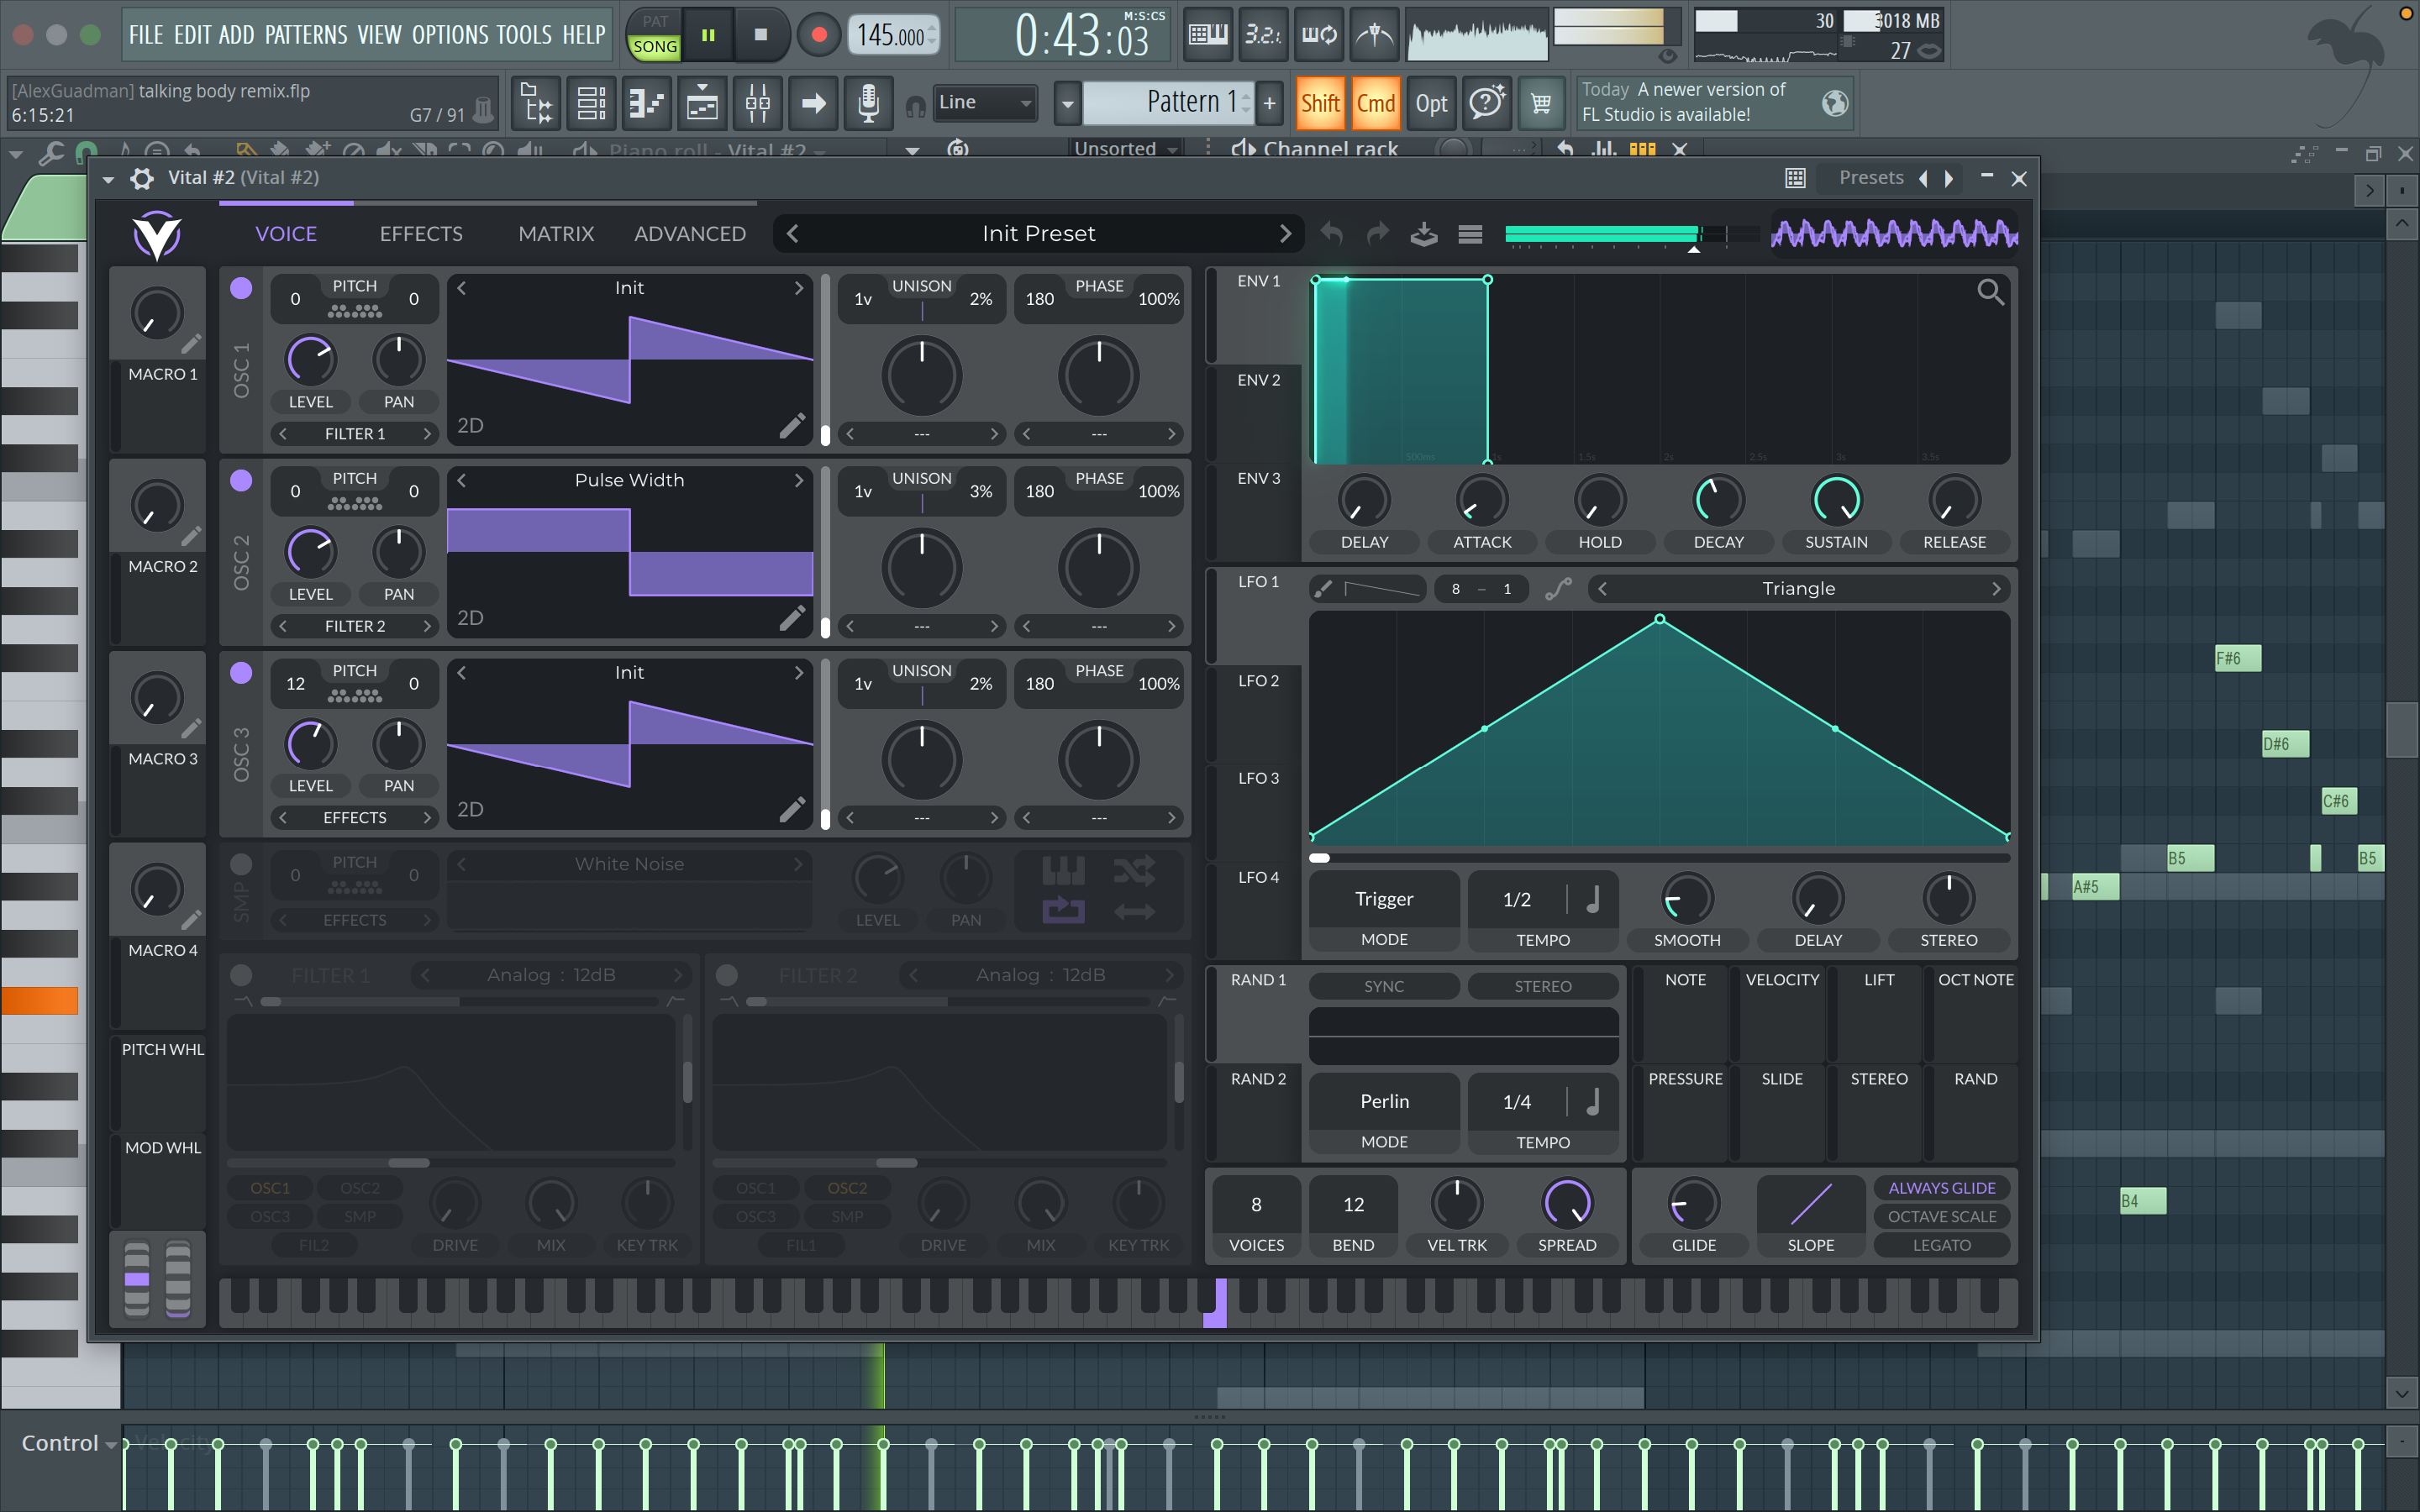This screenshot has height=1512, width=2420.
Task: Enable the sample oscillator power button
Action: [x=241, y=864]
